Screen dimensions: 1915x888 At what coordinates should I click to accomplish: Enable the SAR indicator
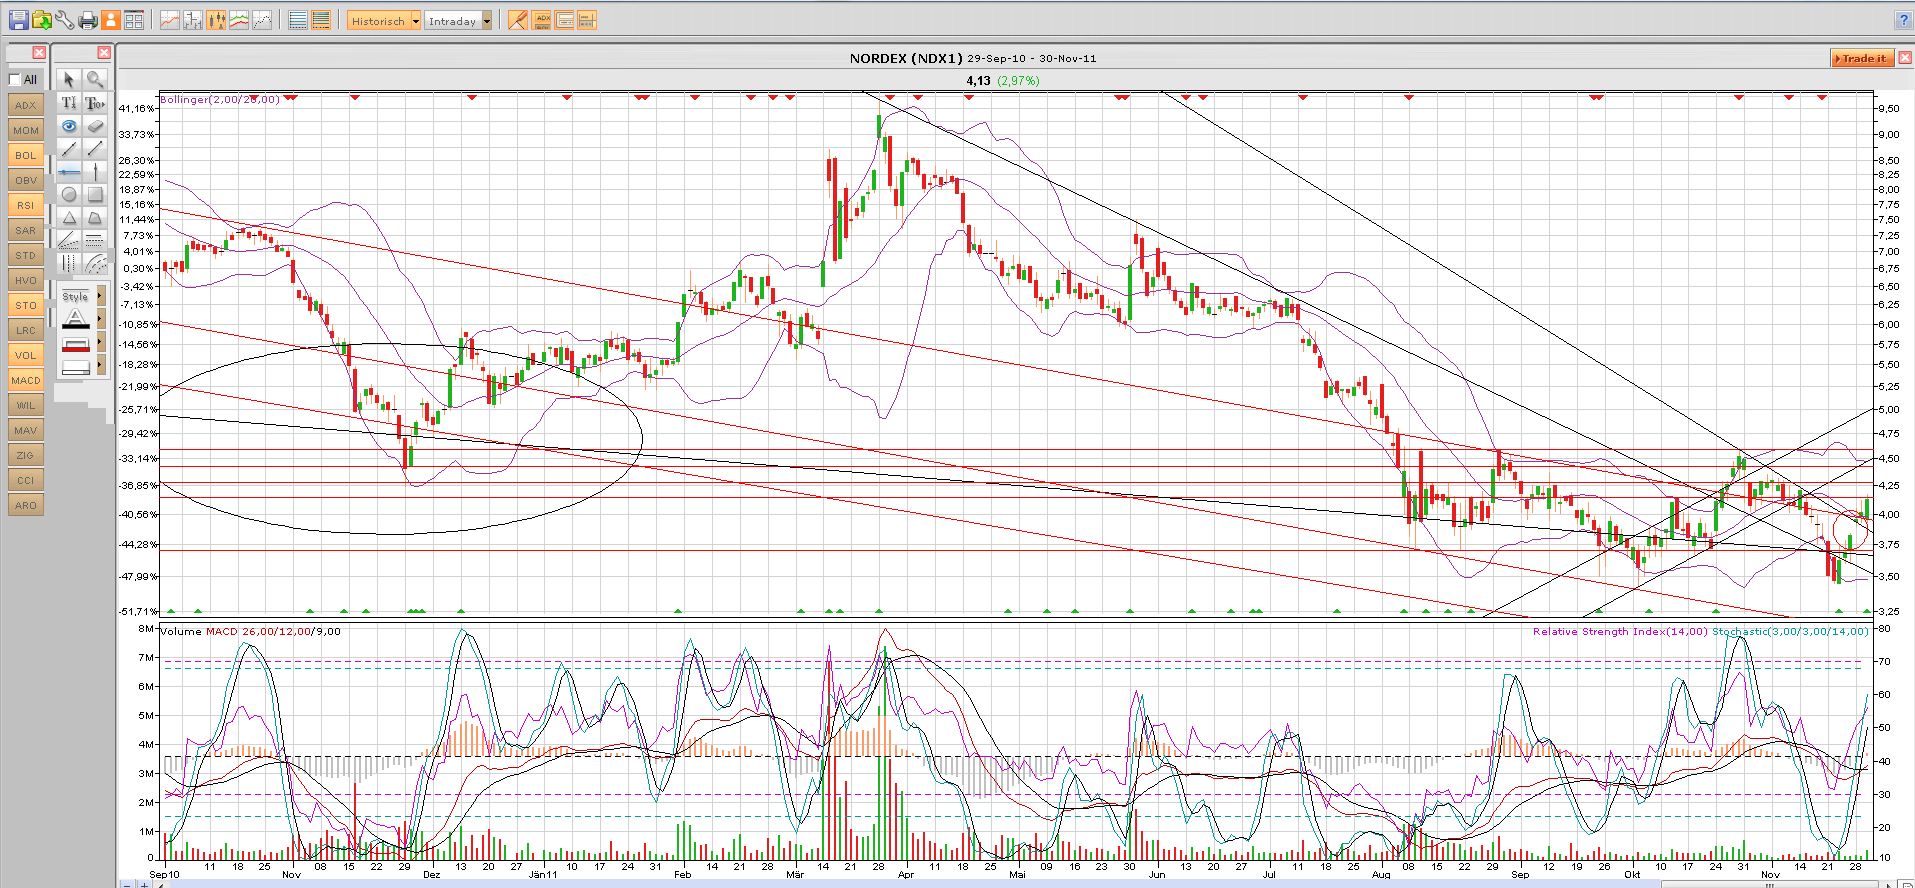26,230
